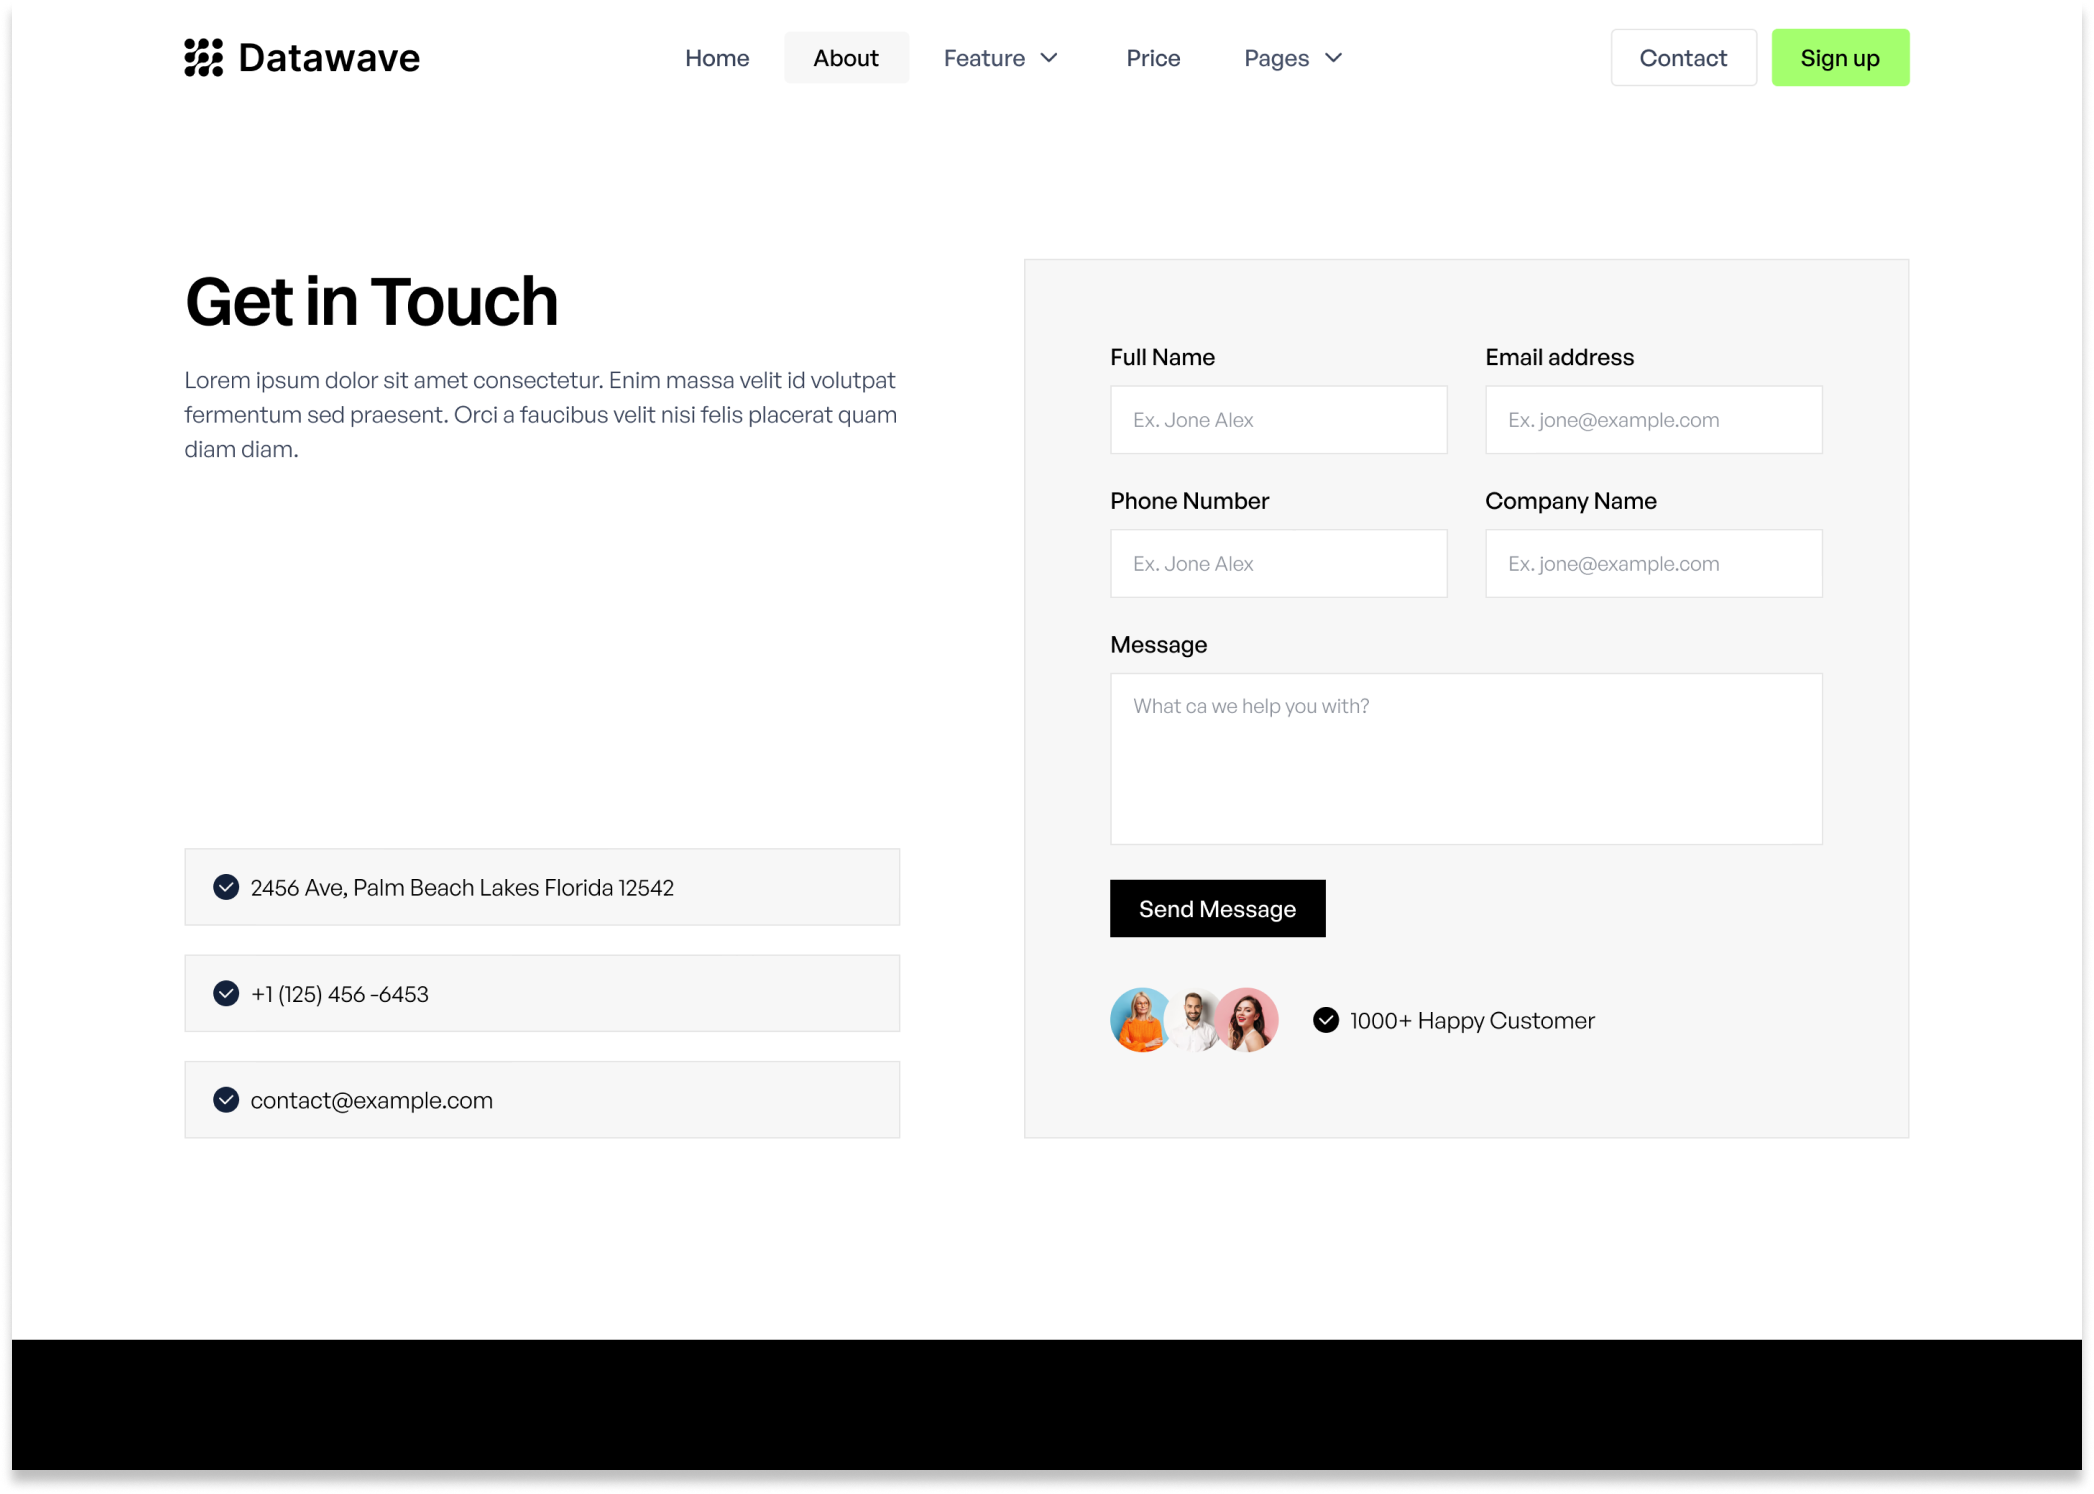
Task: Click the Message text area
Action: pos(1466,758)
